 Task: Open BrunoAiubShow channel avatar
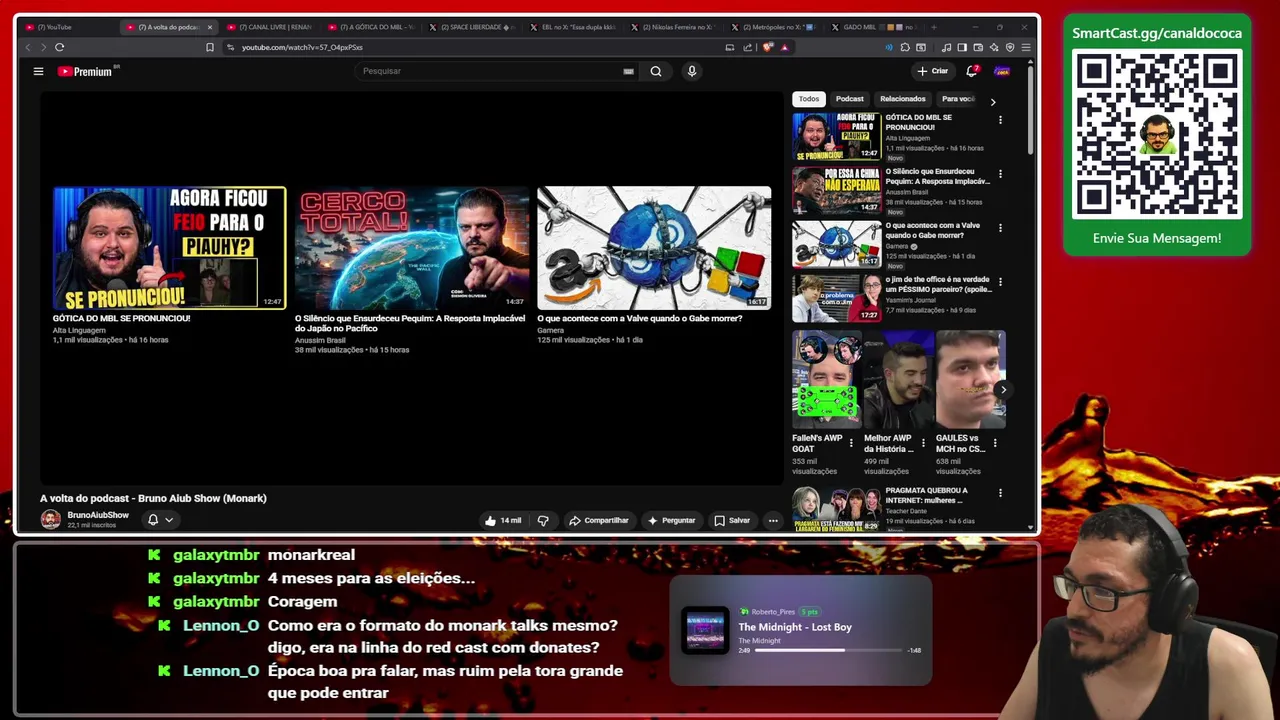[x=50, y=519]
